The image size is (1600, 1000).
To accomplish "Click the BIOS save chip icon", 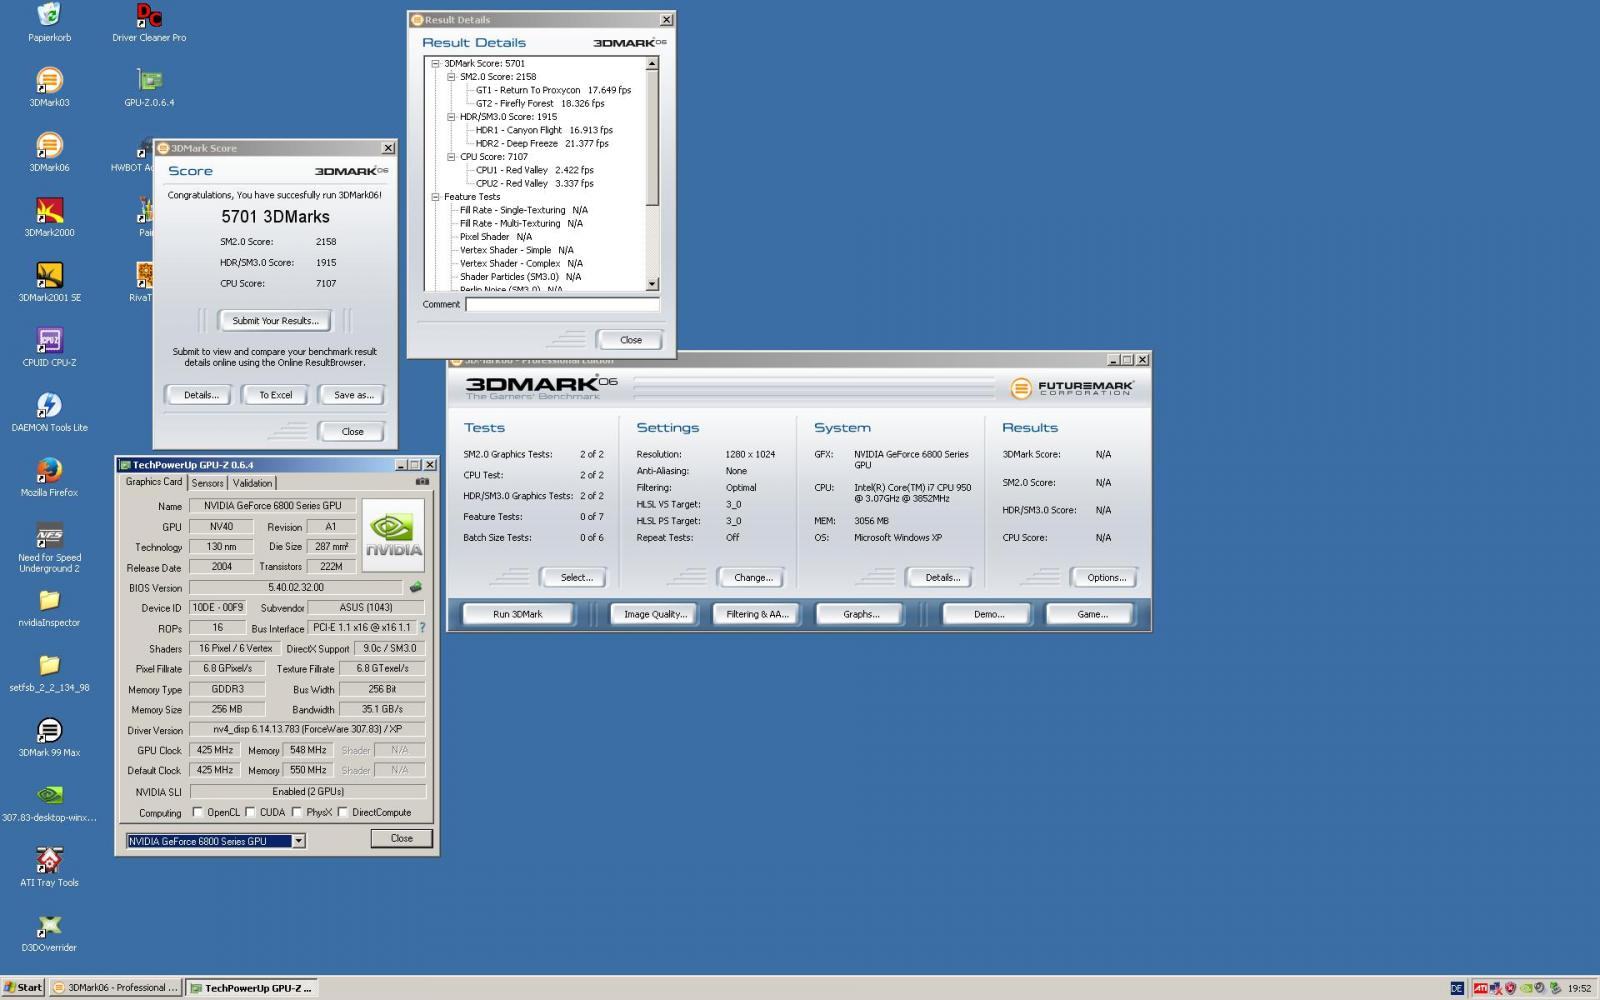I will point(416,588).
